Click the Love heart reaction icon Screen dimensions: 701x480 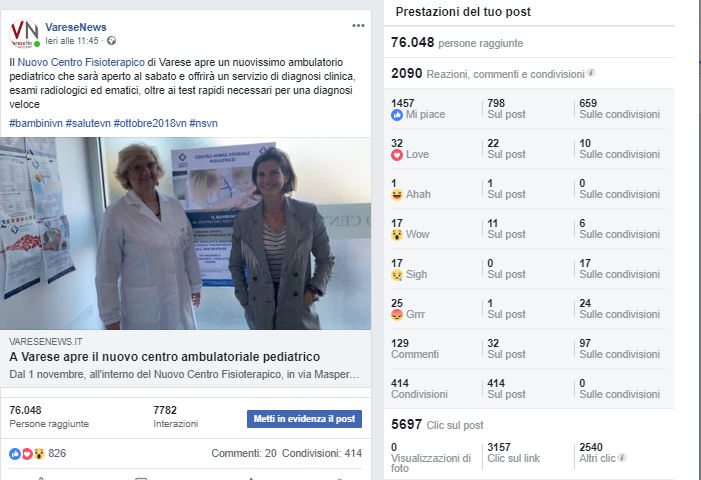coord(397,155)
